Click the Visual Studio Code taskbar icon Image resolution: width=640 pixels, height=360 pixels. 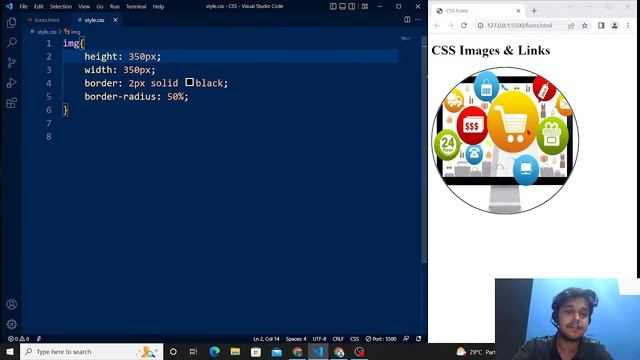[318, 351]
